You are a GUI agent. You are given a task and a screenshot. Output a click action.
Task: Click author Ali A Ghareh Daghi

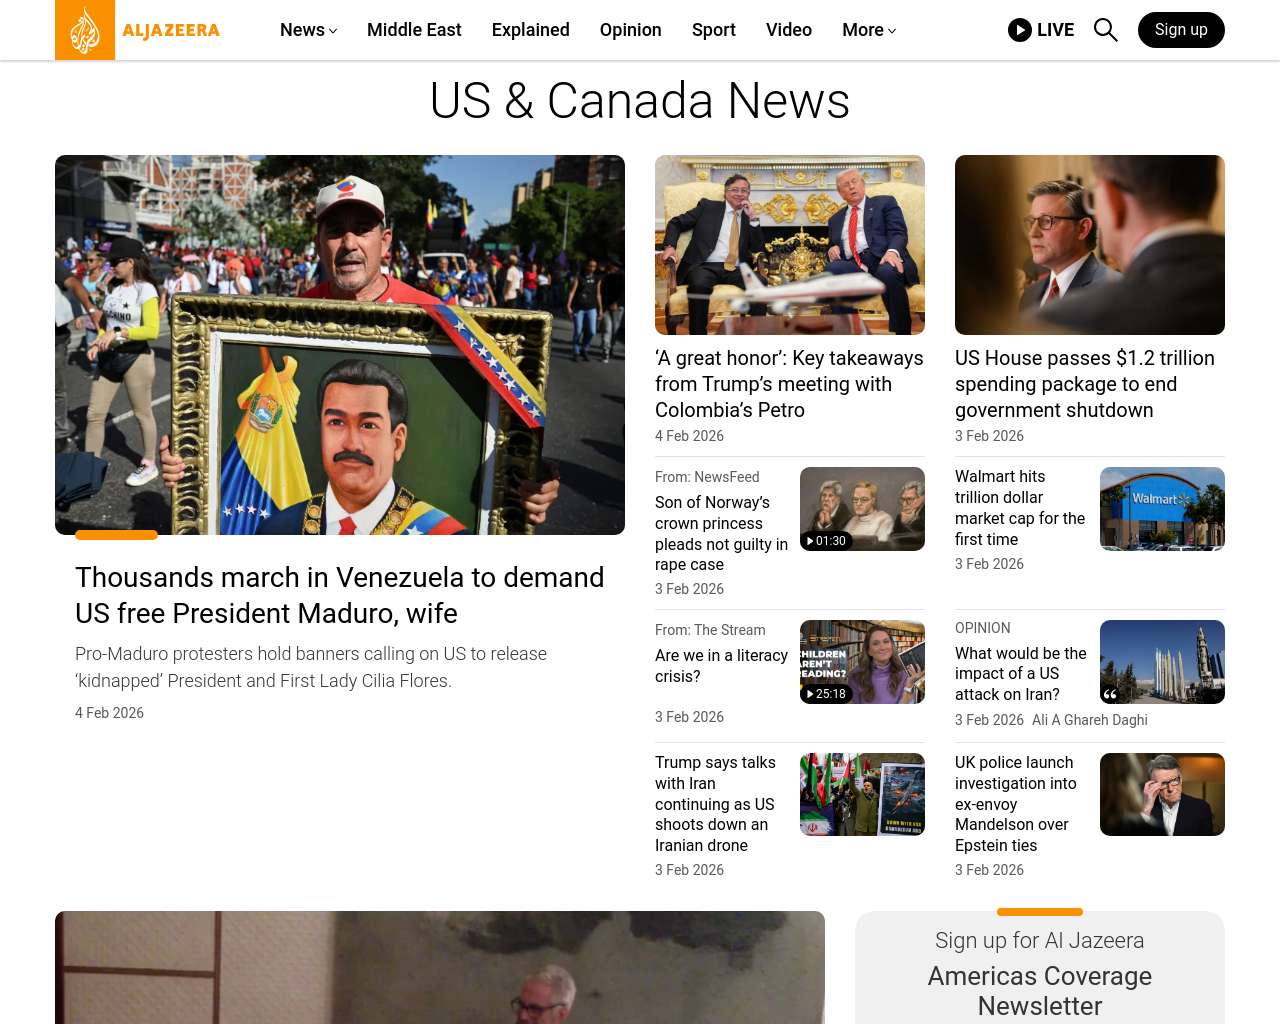[1089, 720]
